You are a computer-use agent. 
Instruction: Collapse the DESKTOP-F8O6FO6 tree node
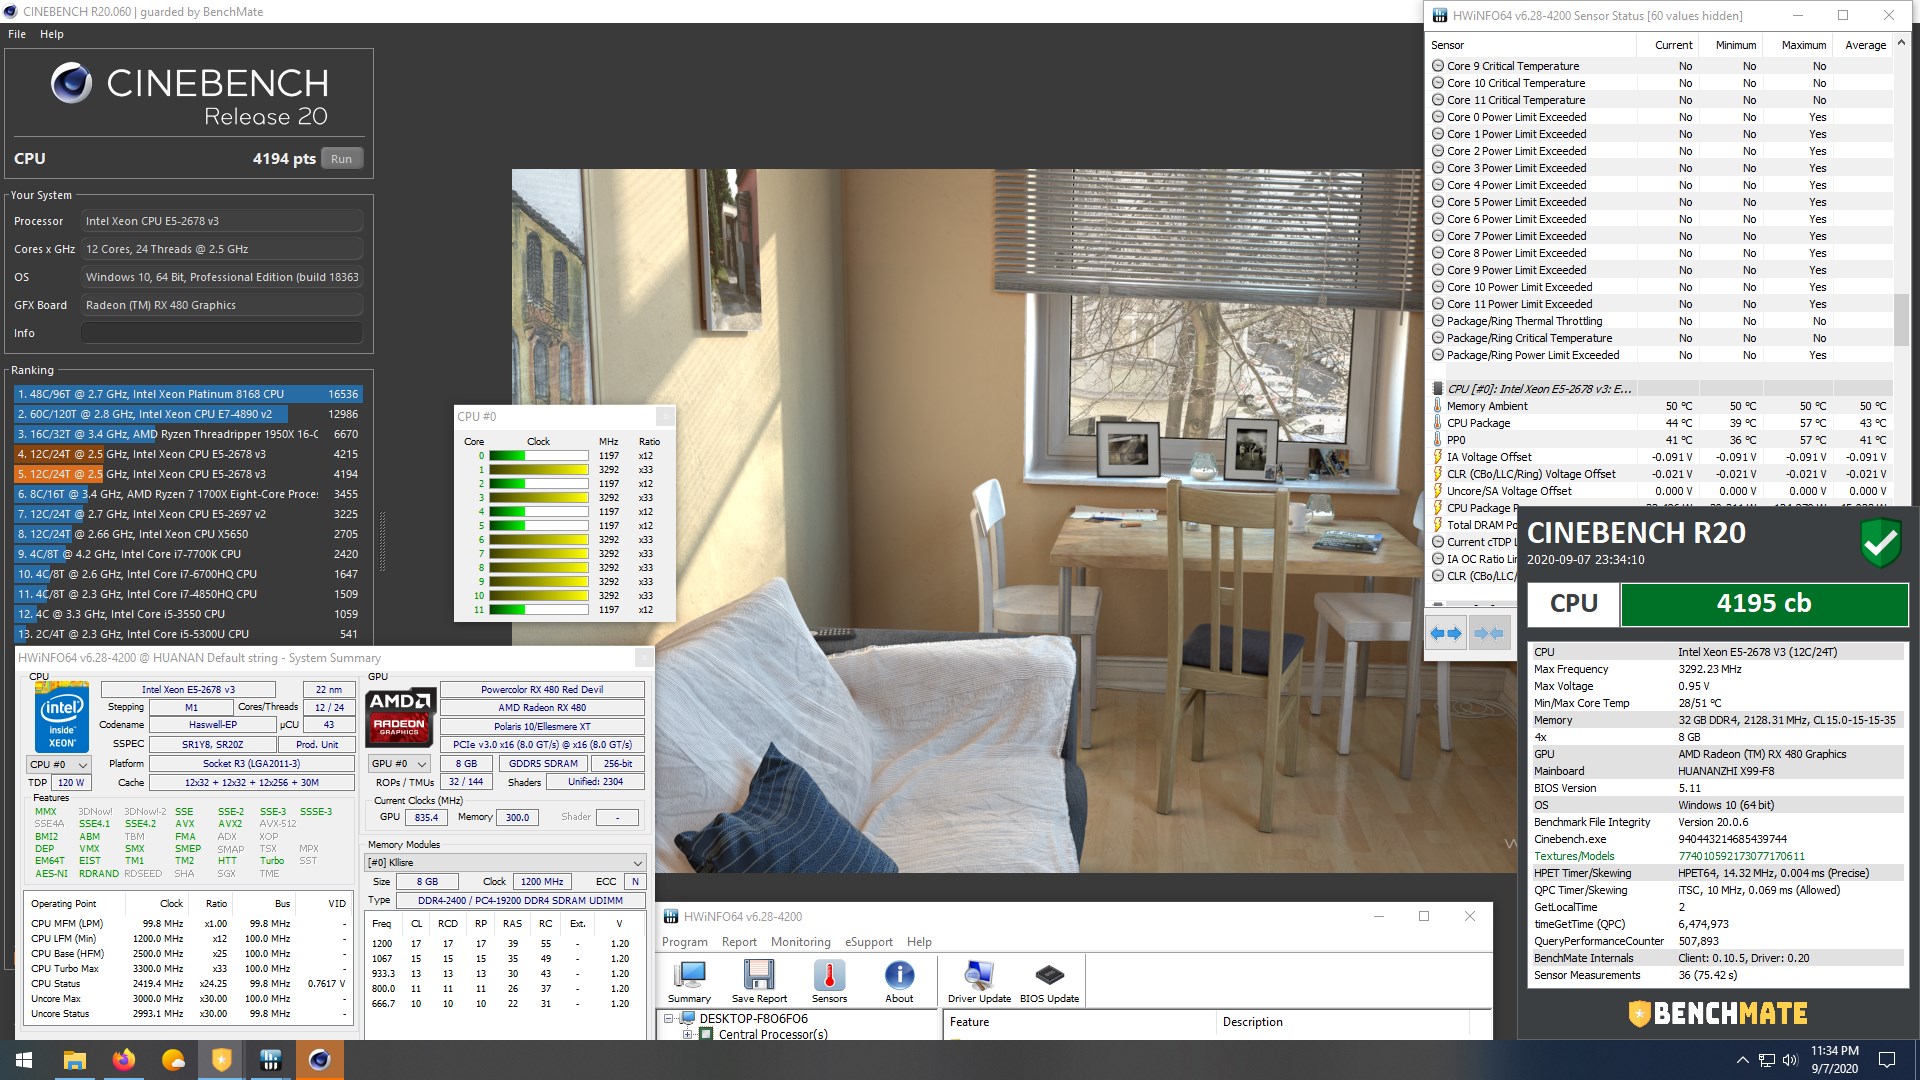tap(668, 1019)
